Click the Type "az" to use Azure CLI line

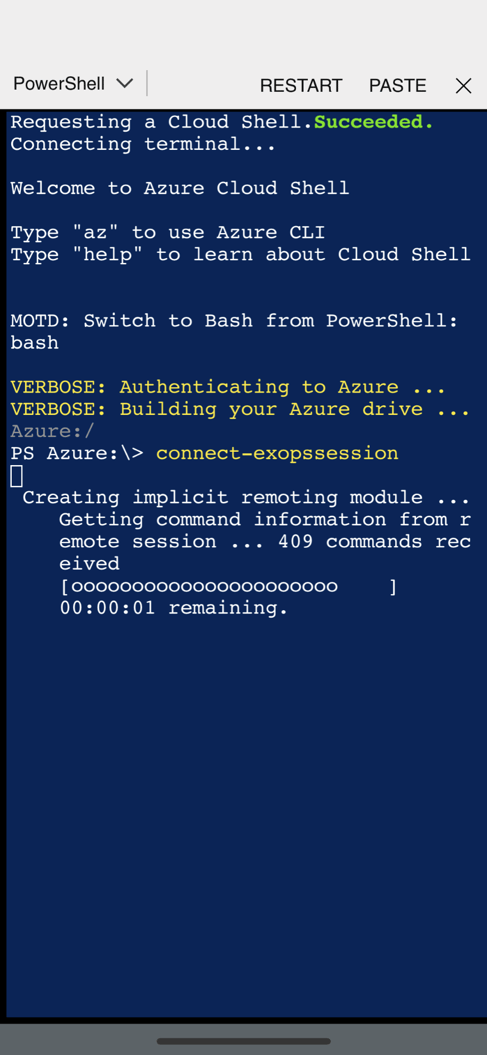point(167,233)
